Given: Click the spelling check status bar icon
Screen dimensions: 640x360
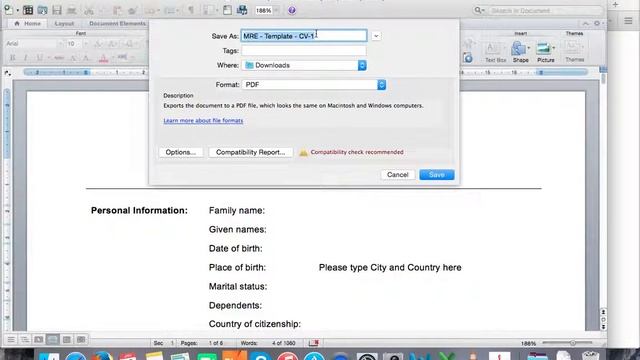Looking at the screenshot, I should click(x=313, y=343).
